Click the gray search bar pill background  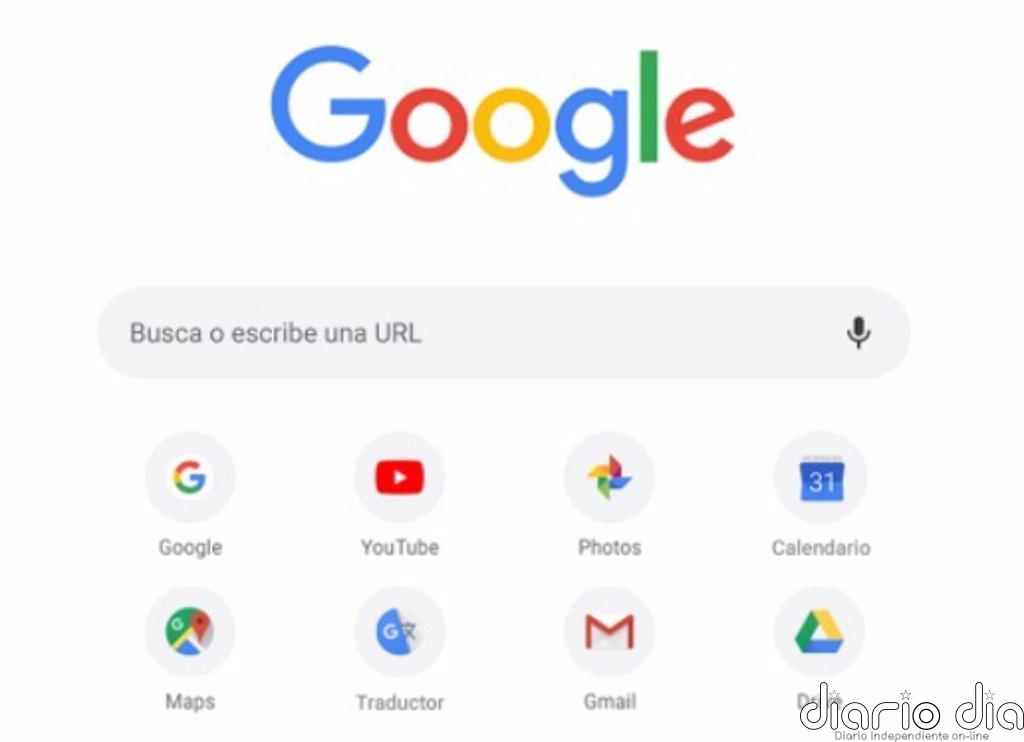504,332
